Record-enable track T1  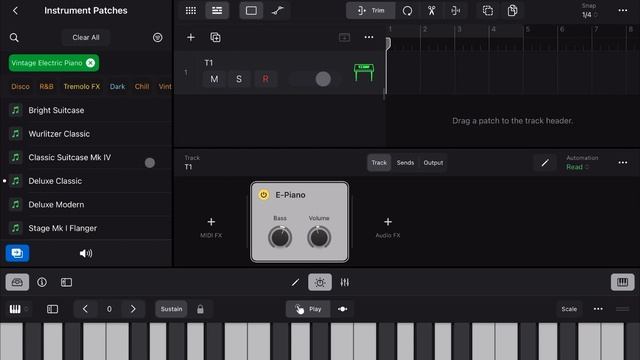265,79
